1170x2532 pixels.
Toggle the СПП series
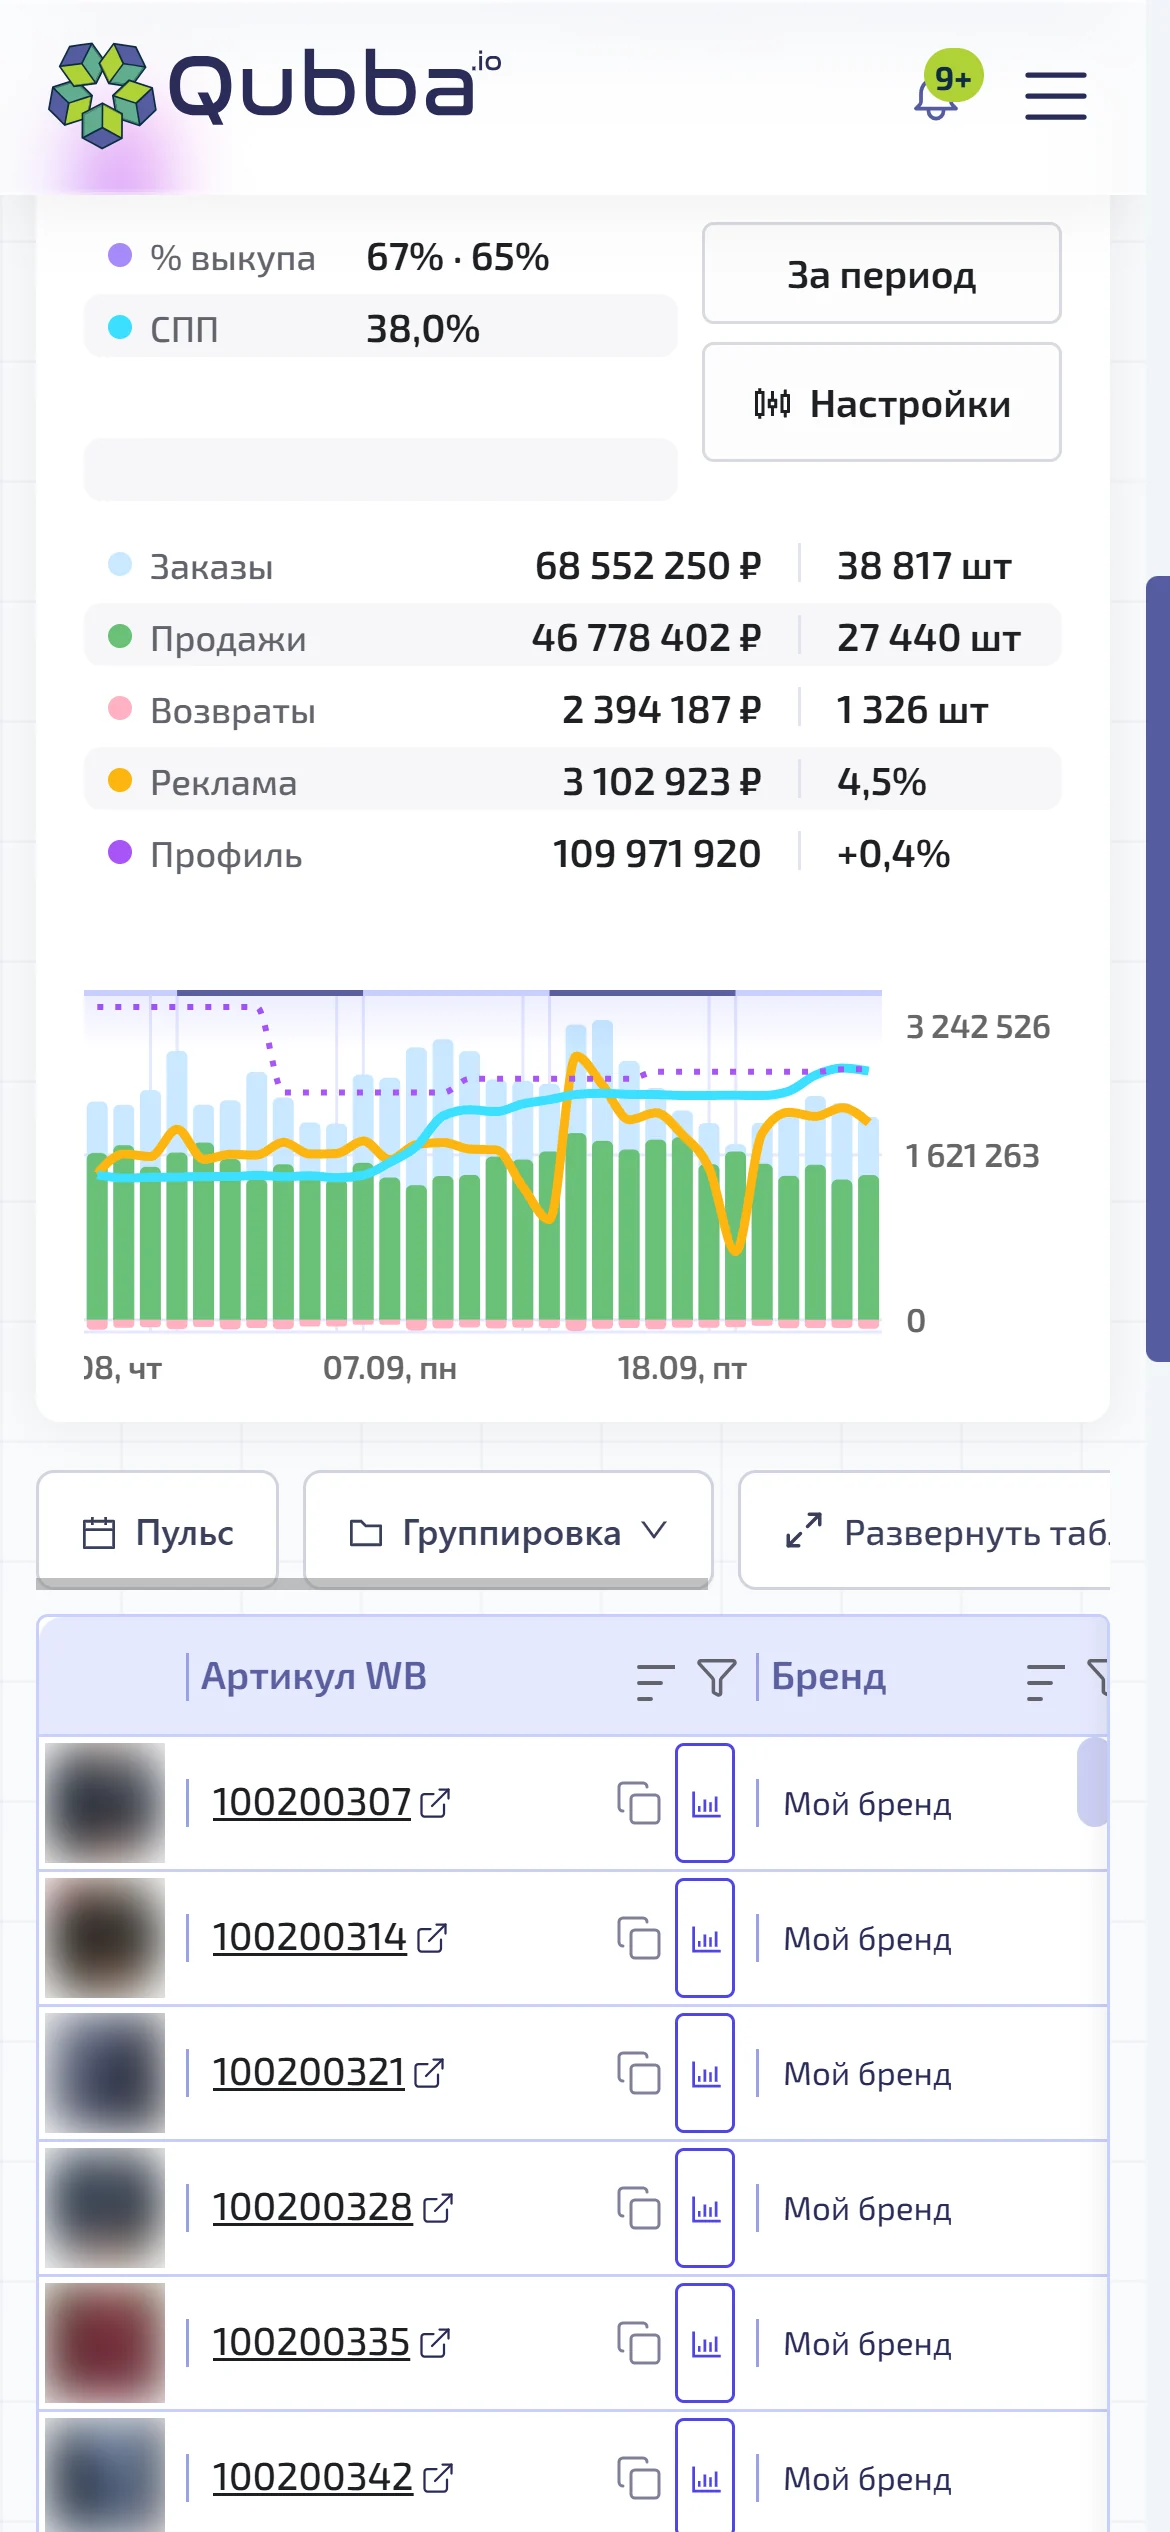click(380, 327)
